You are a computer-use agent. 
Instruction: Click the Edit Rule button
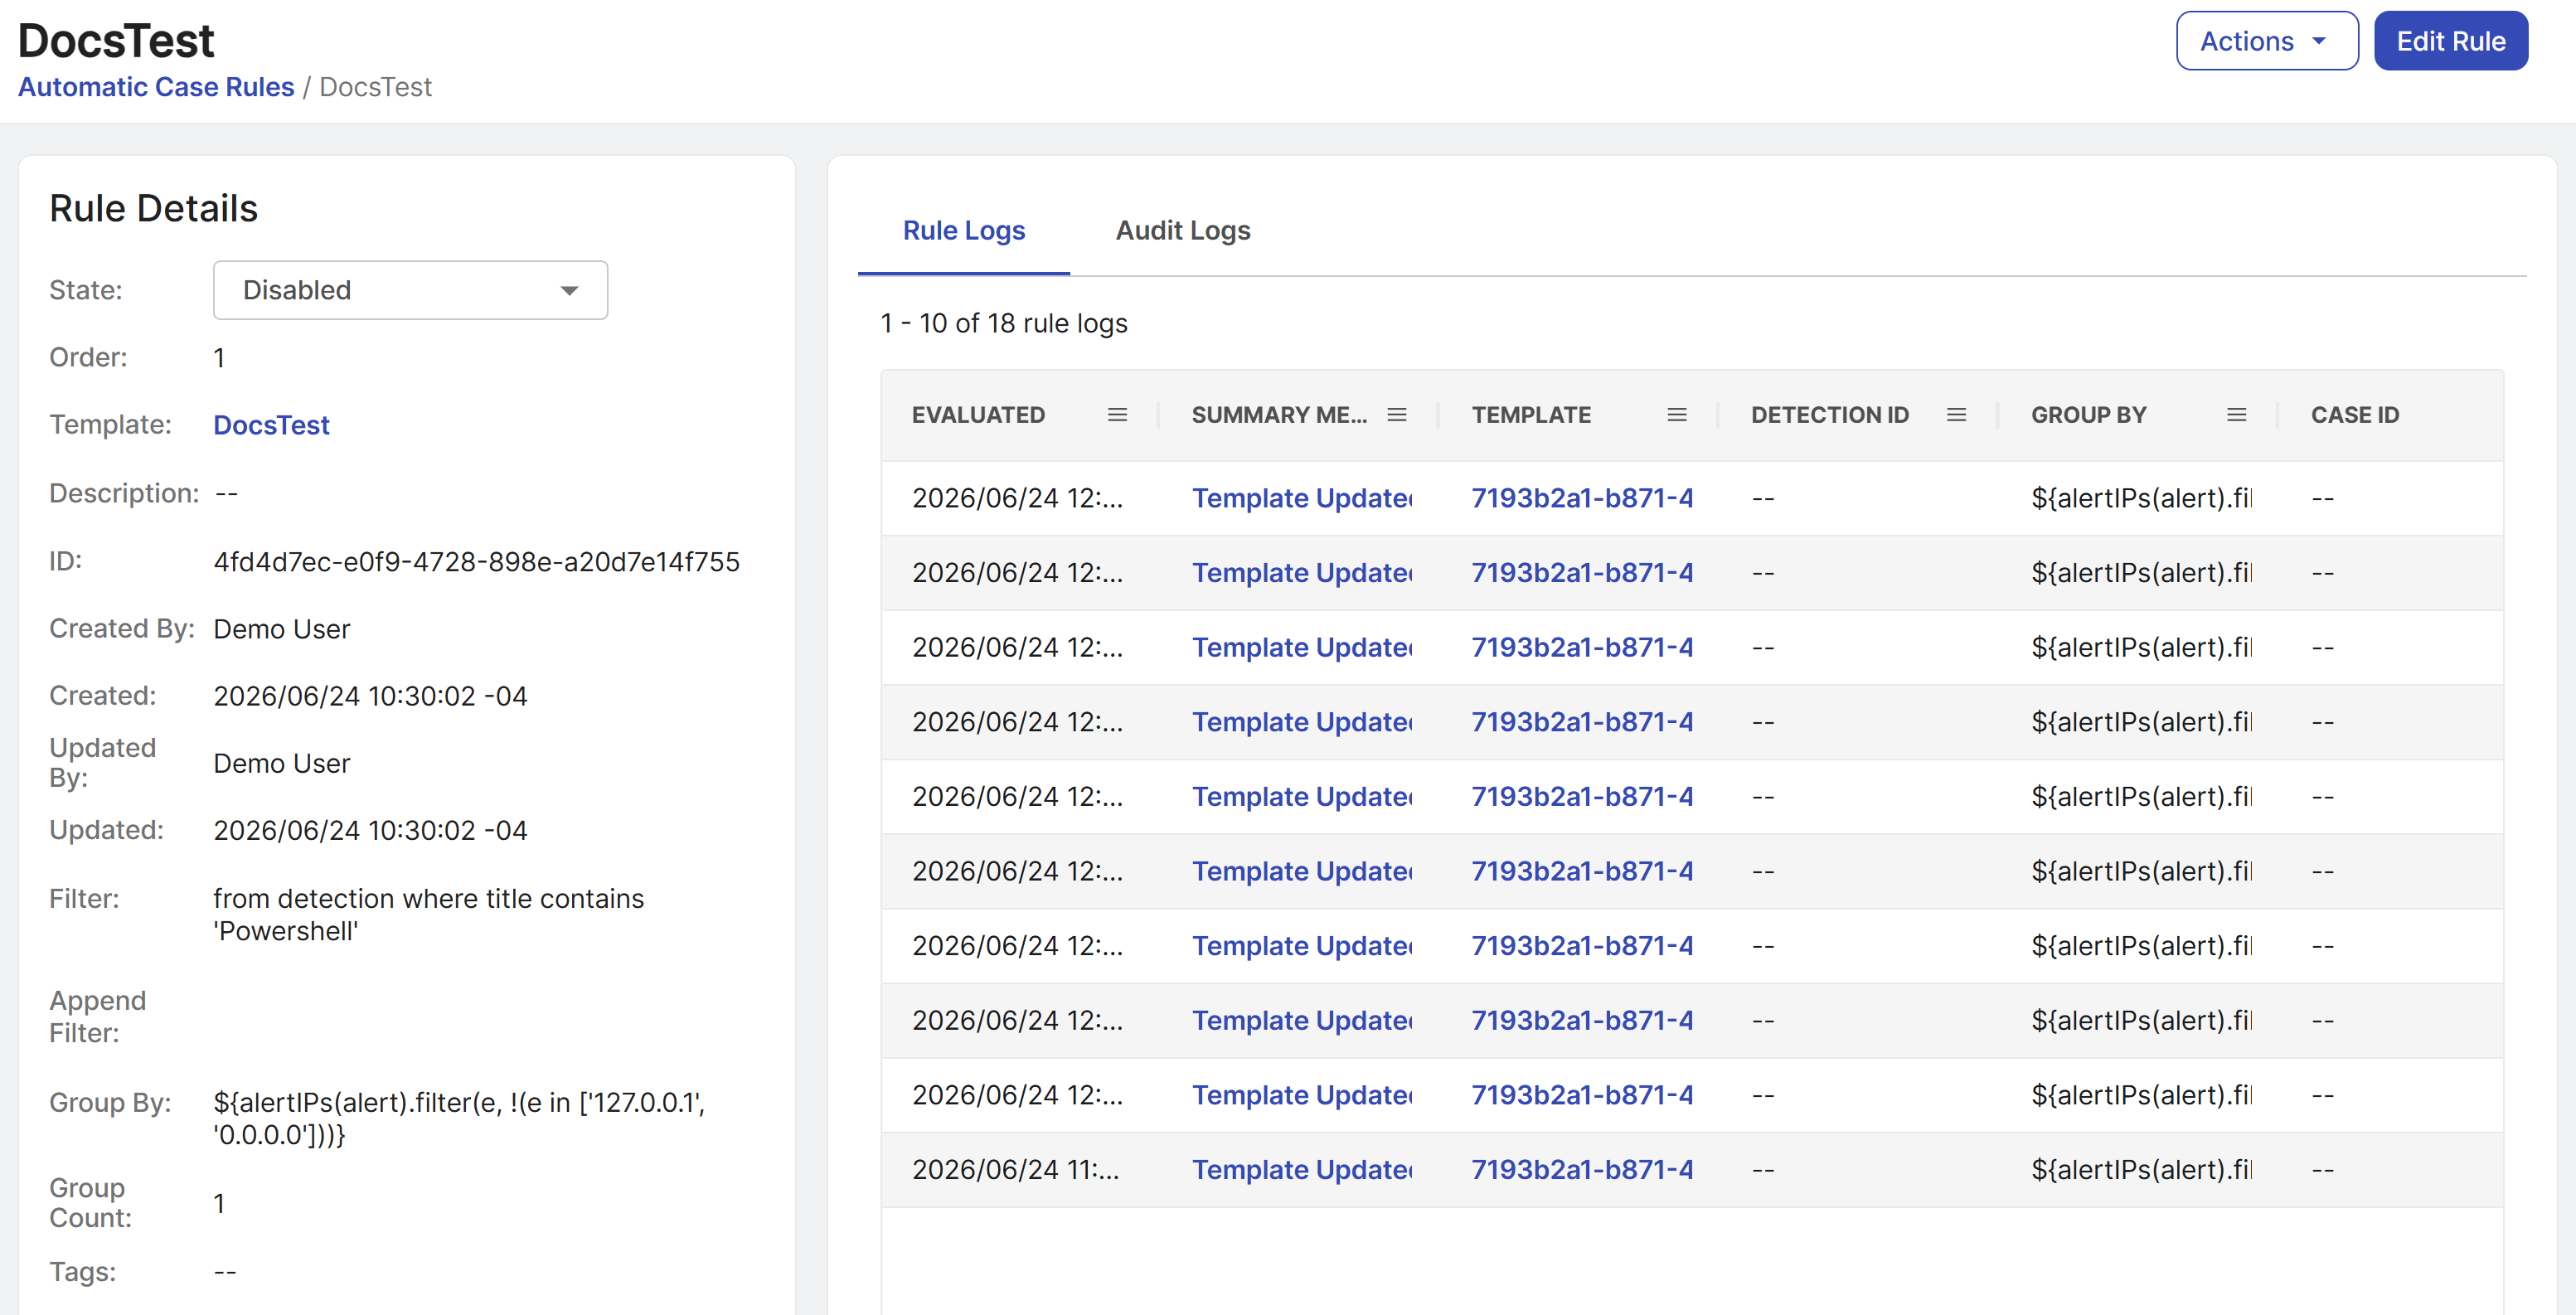pyautogui.click(x=2450, y=41)
